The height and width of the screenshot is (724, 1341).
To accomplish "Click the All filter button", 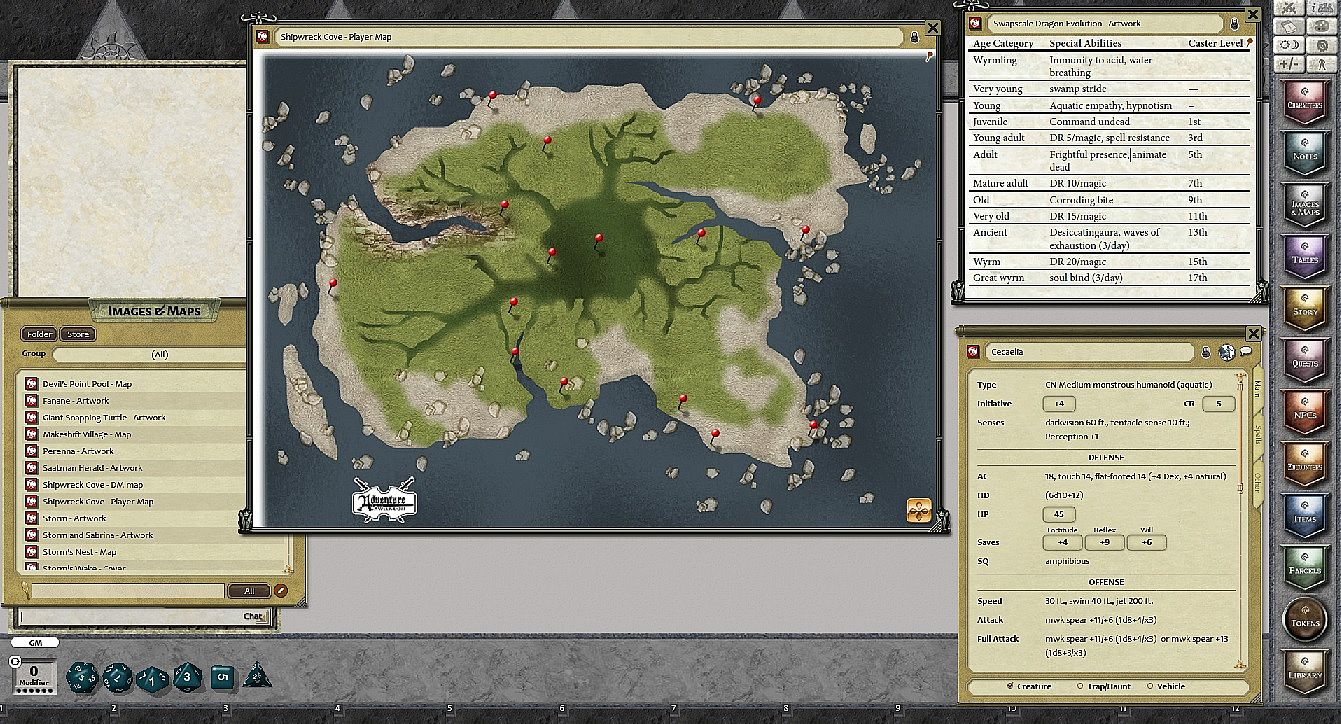I will [249, 590].
